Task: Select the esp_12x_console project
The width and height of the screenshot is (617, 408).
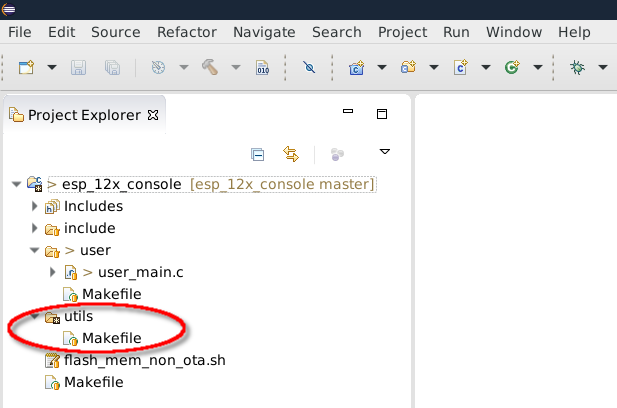Action: (212, 184)
